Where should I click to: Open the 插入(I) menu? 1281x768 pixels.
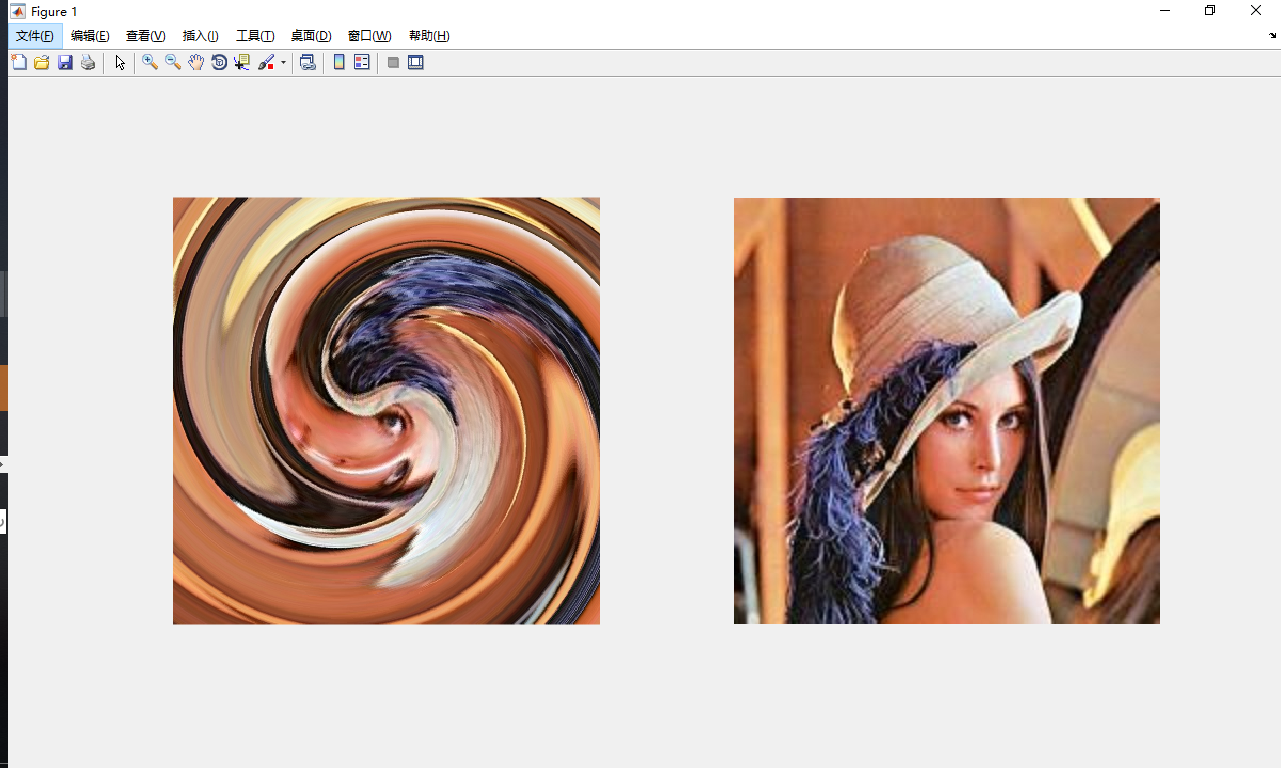coord(201,36)
